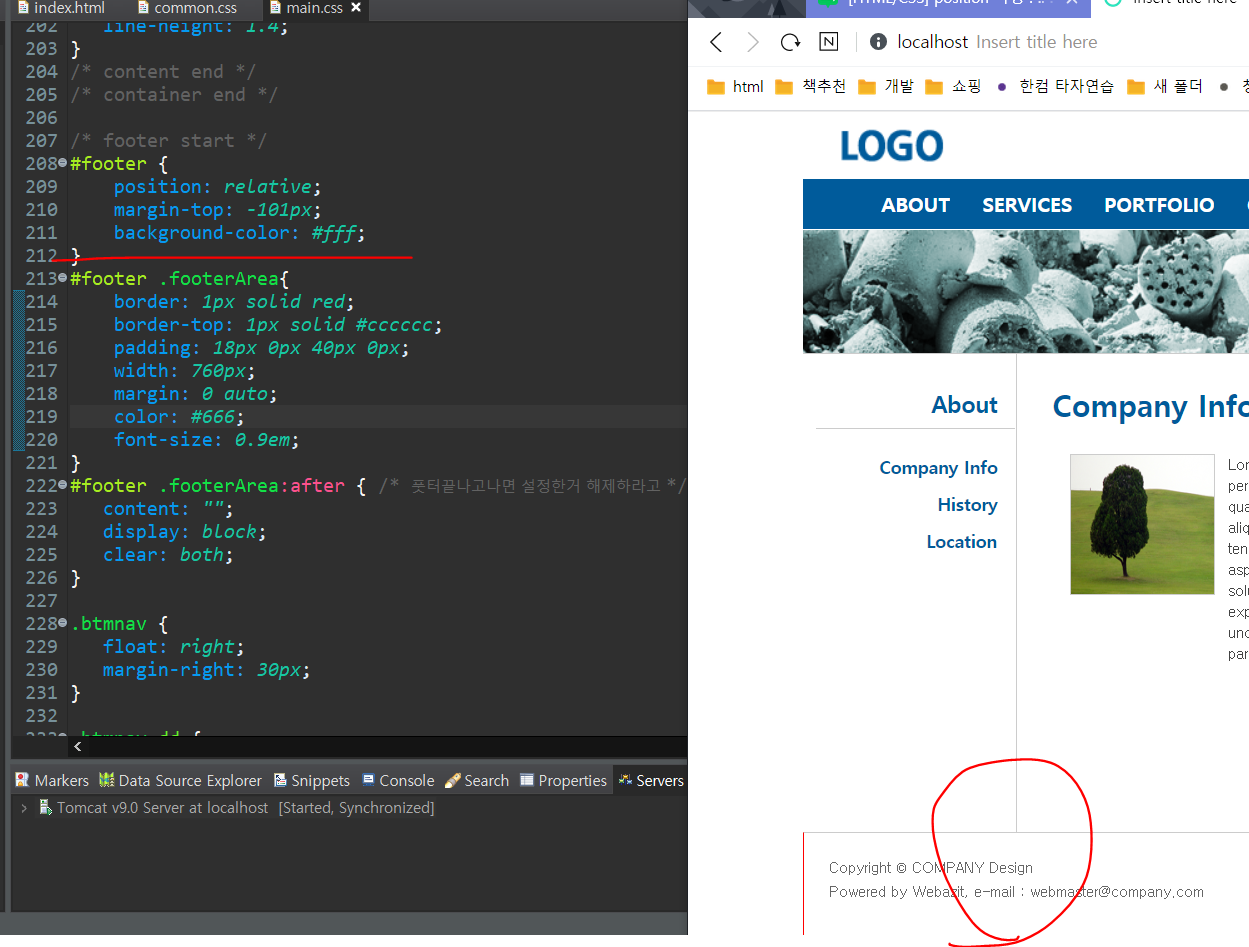Expand the Tomcat v9.0 Server entry
This screenshot has height=947, width=1249.
click(x=24, y=807)
